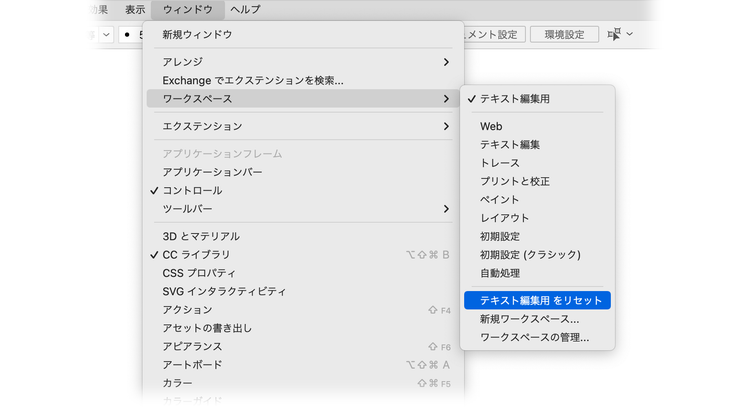Switch to the Web workspace
The width and height of the screenshot is (750, 407).
point(491,126)
